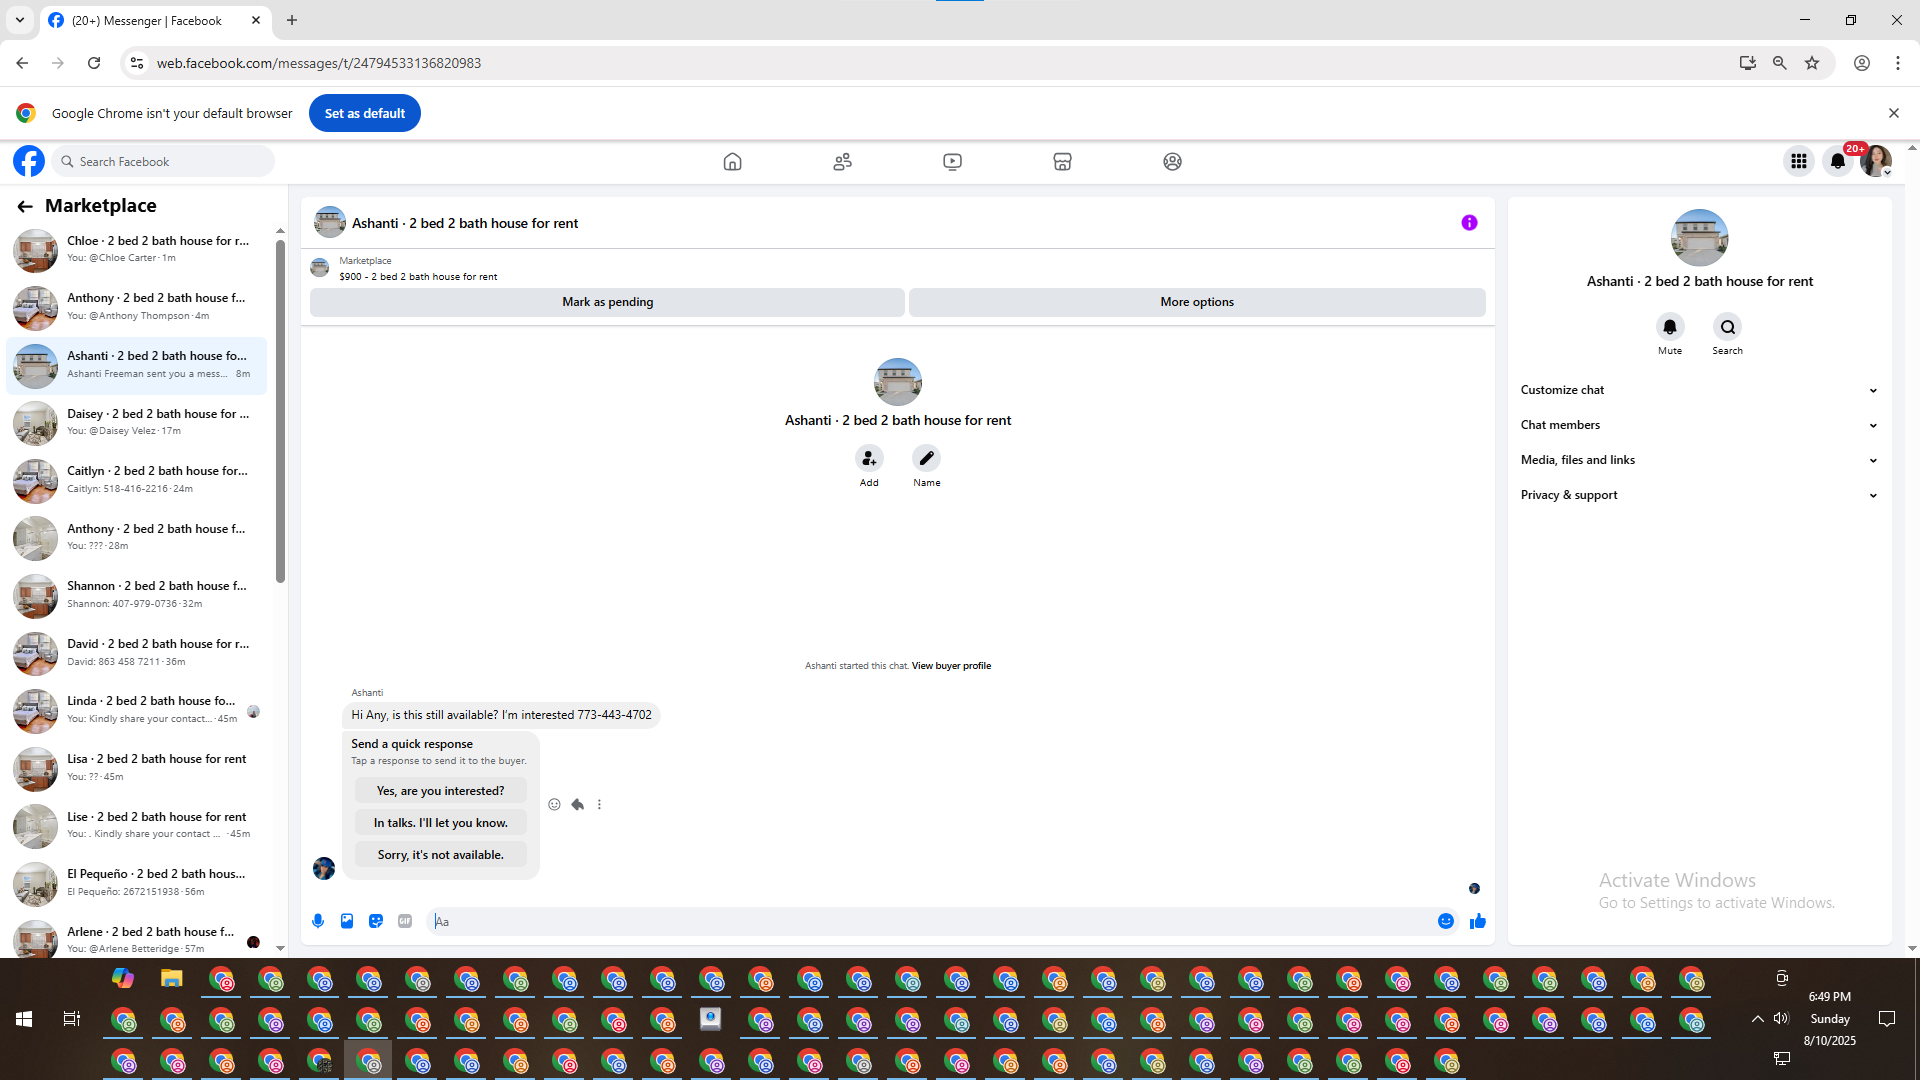Viewport: 1920px width, 1080px height.
Task: Open the View buyer profile link
Action: pos(951,666)
